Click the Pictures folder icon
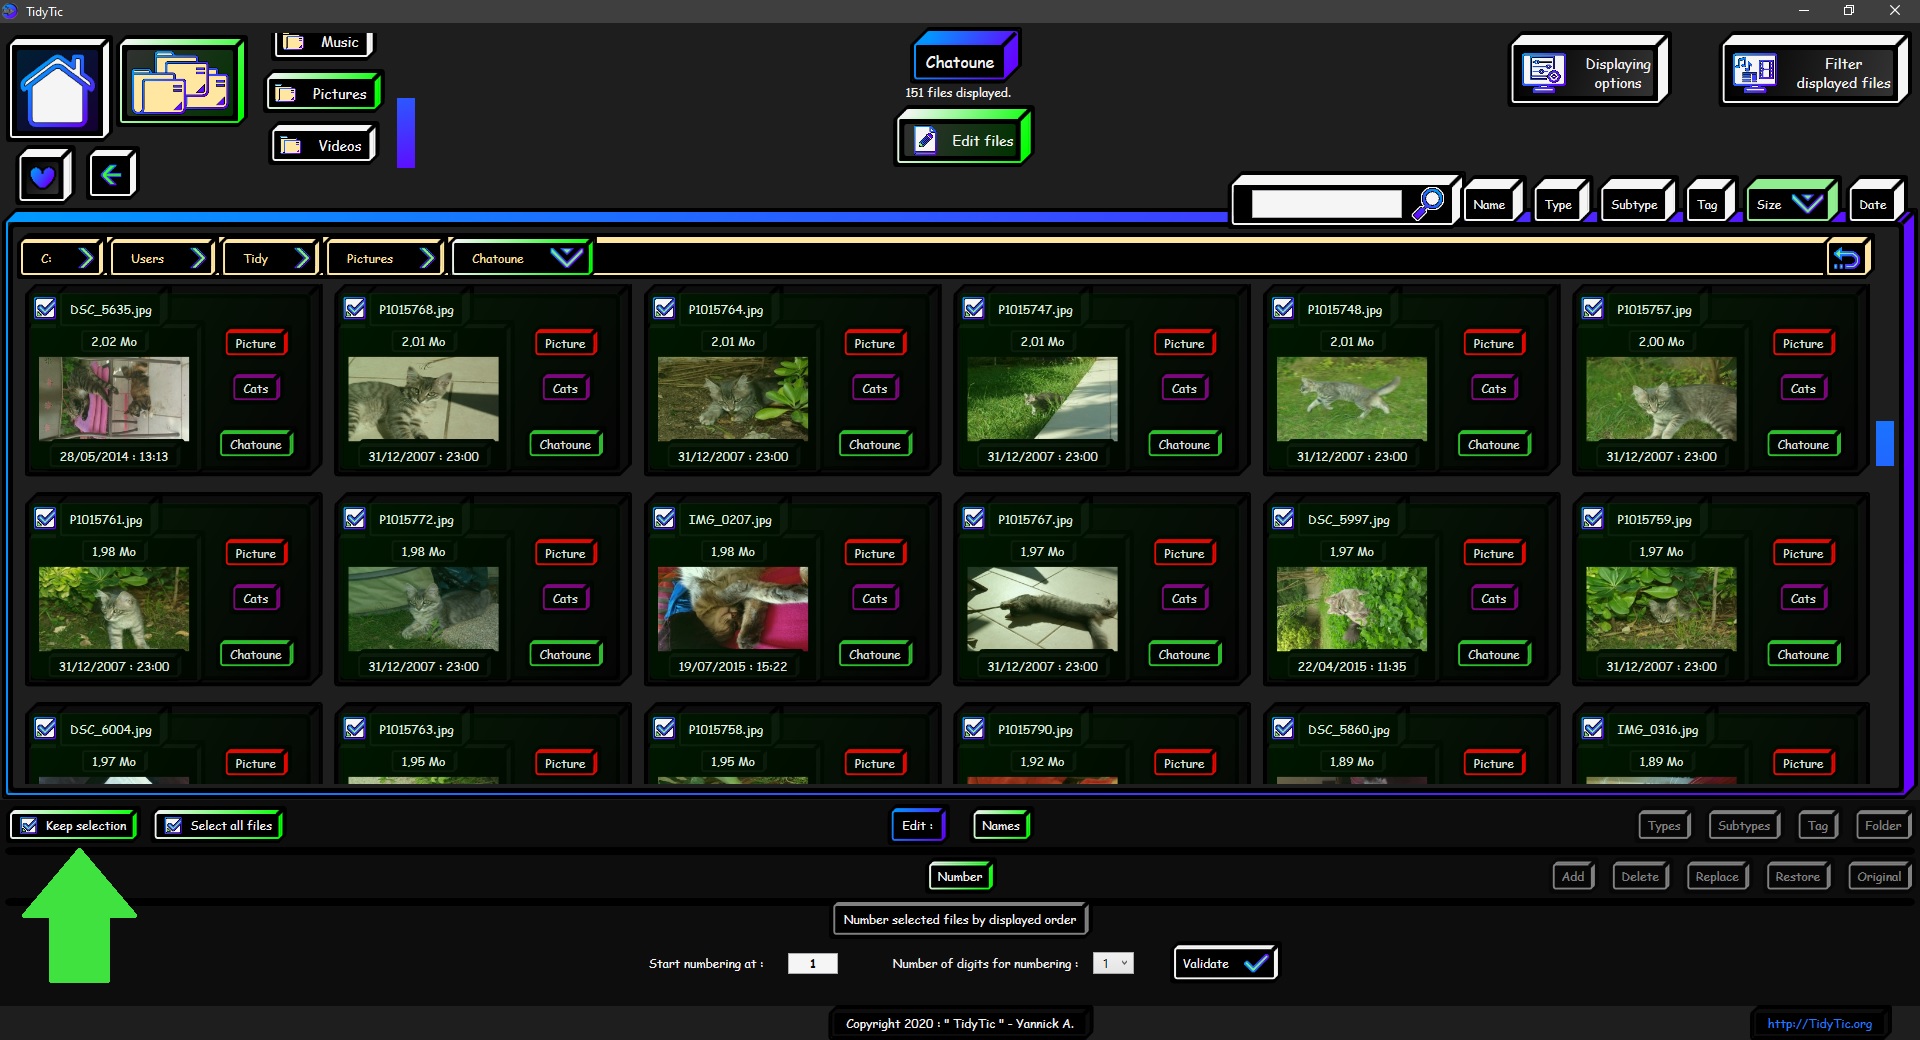 point(286,94)
